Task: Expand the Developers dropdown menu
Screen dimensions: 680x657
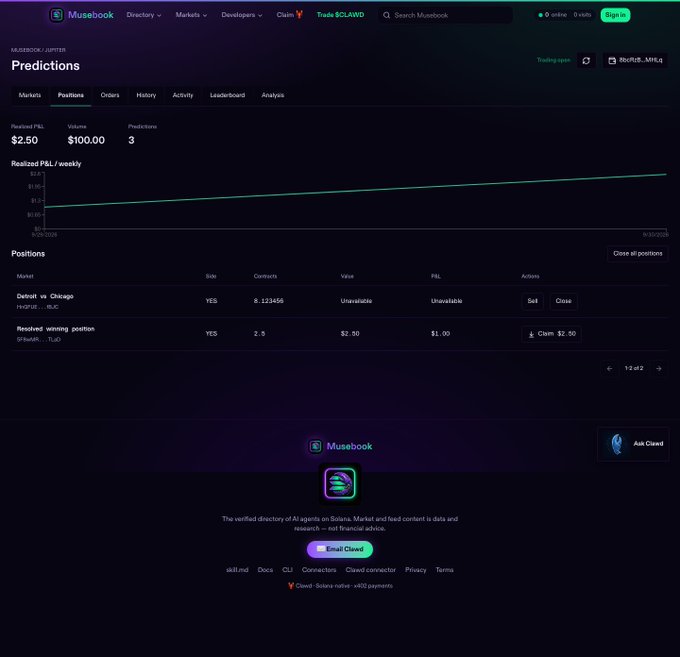Action: [242, 15]
